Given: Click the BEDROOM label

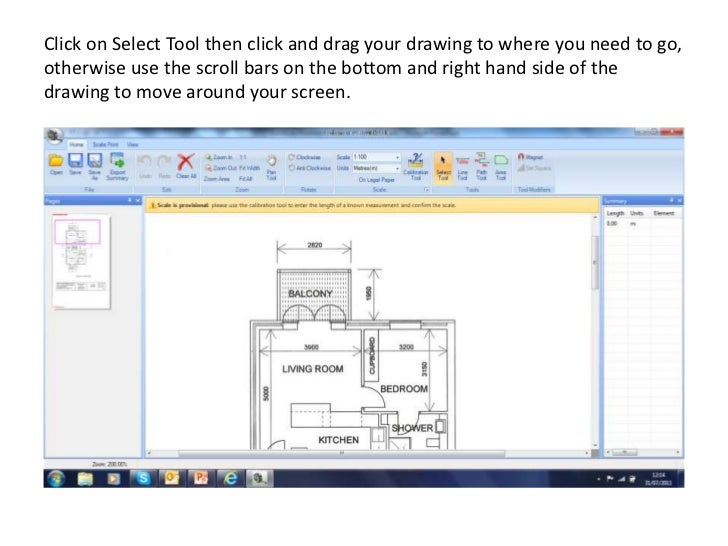Looking at the screenshot, I should click(x=403, y=389).
